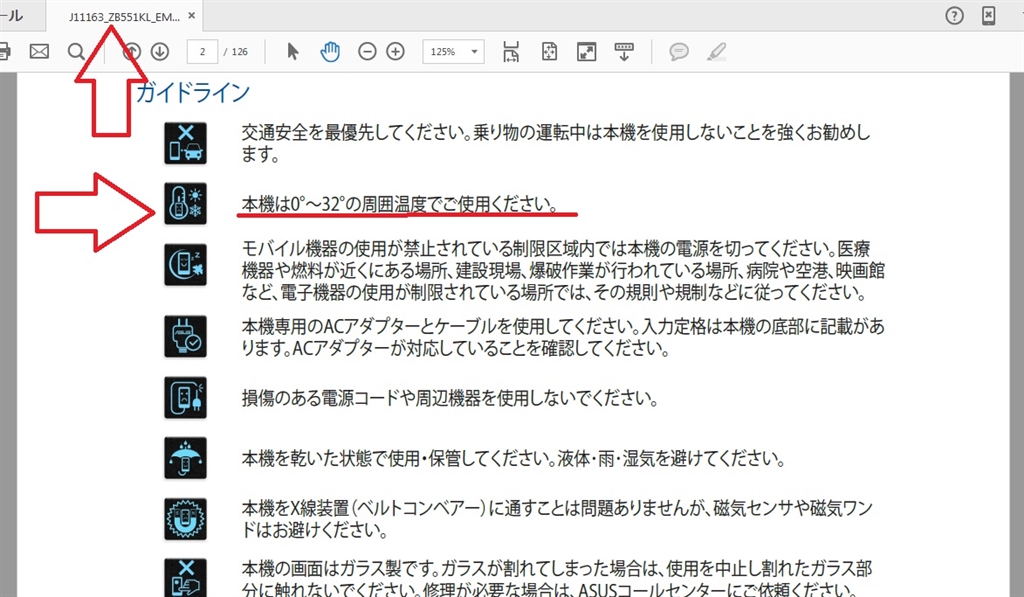The width and height of the screenshot is (1024, 597).
Task: Zoom out with minus button
Action: (x=367, y=51)
